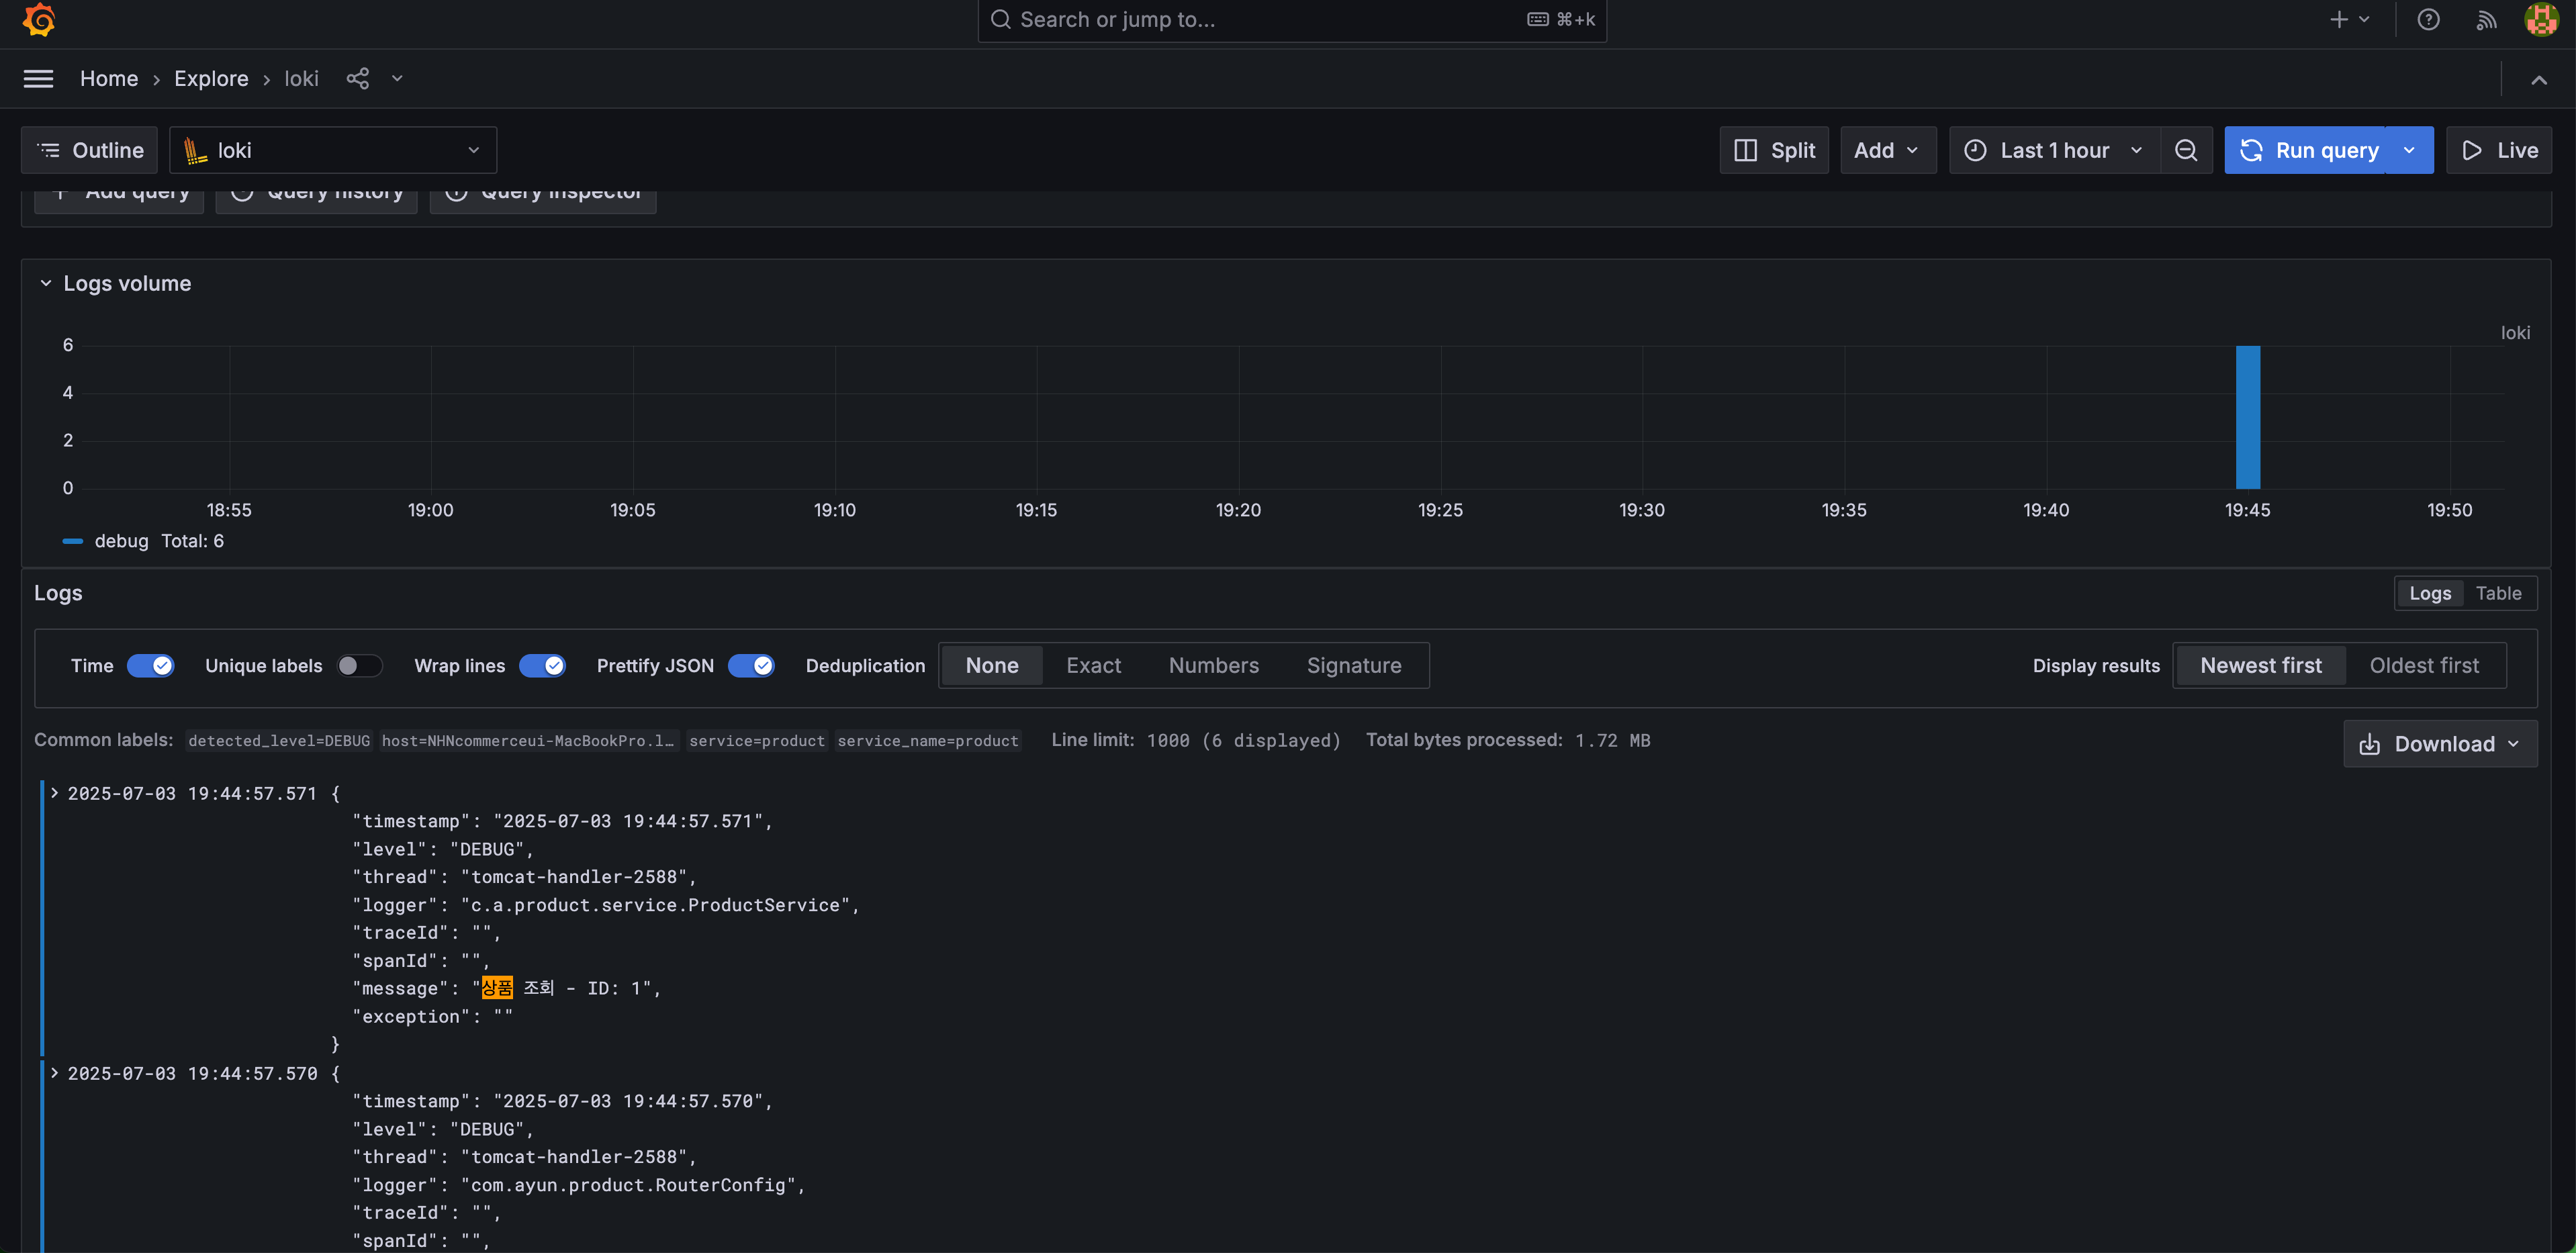
Task: Collapse top bar with chevron up icon
Action: coord(2538,79)
